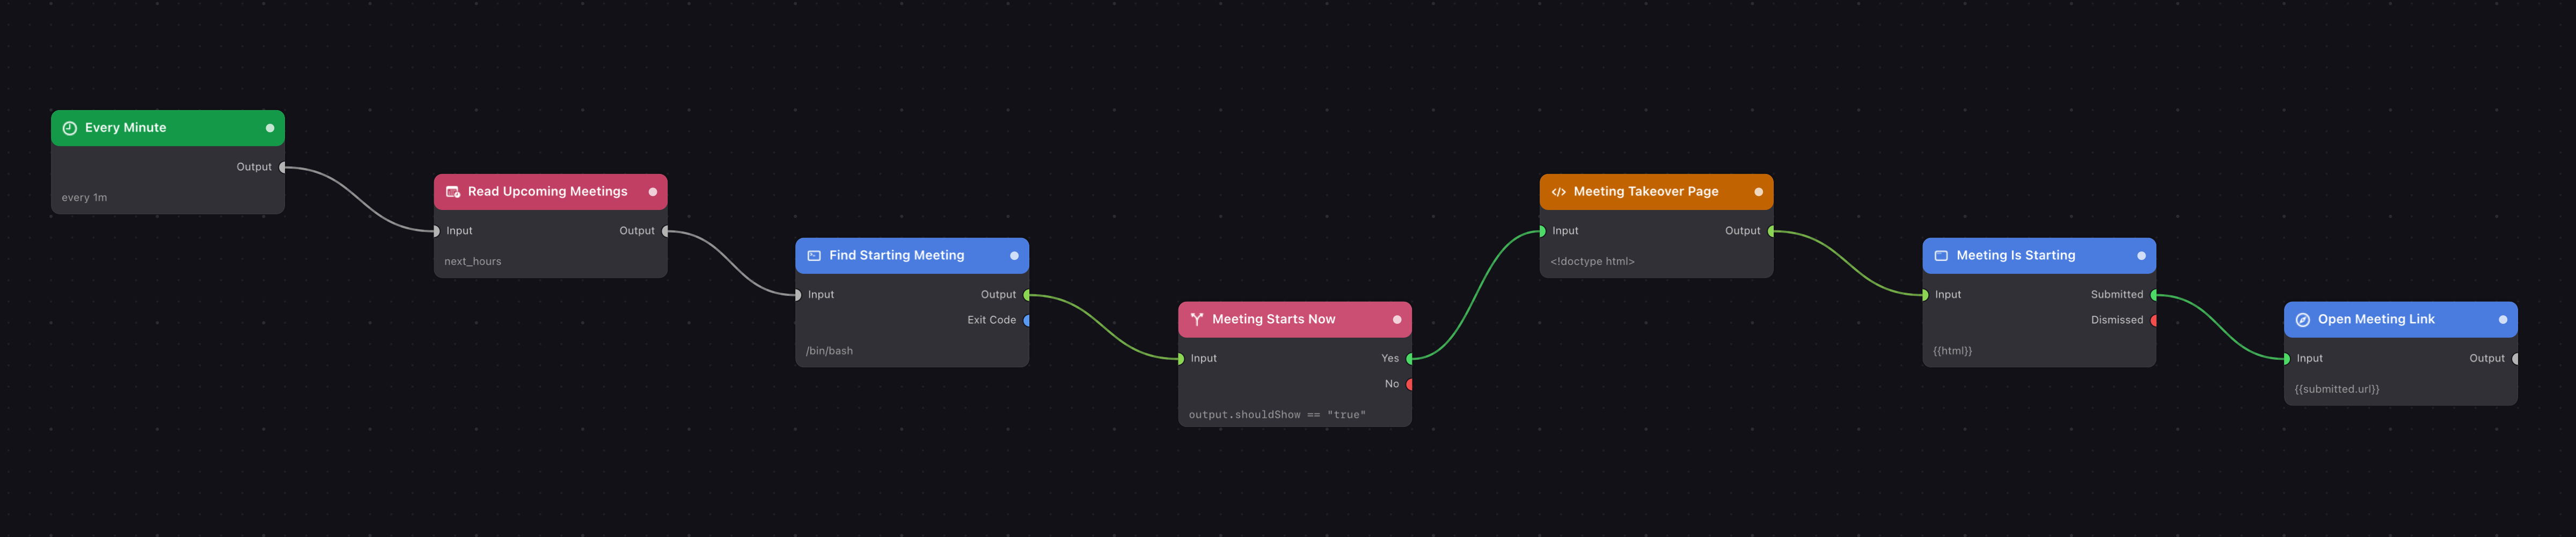The image size is (2576, 537).
Task: Click the clock icon on Every Minute node
Action: tap(70, 128)
